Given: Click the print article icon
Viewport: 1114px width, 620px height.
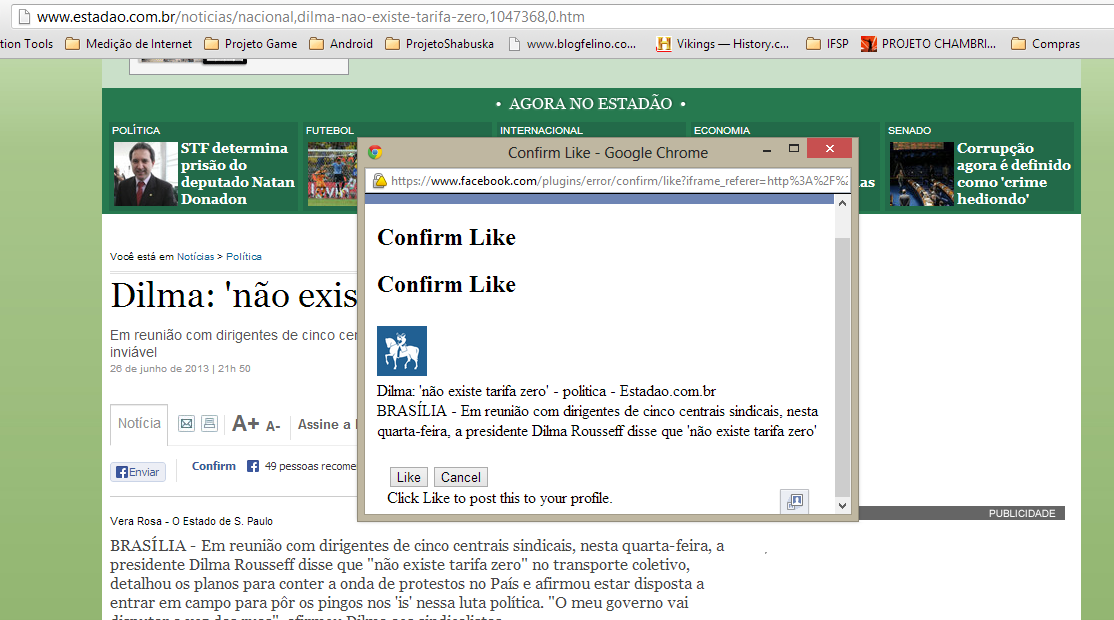Looking at the screenshot, I should (x=209, y=424).
